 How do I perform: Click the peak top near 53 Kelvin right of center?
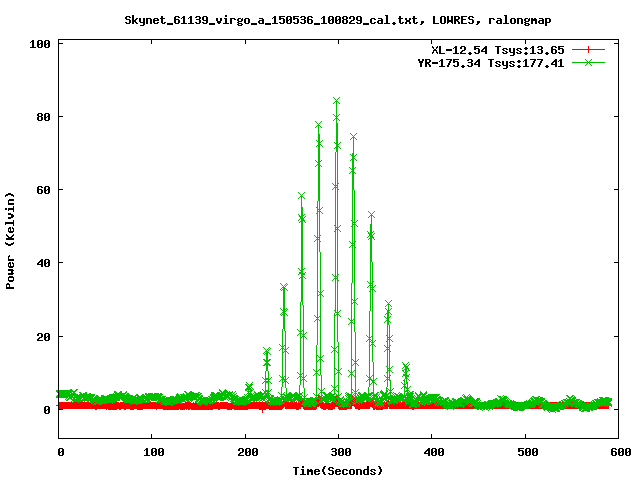pyautogui.click(x=371, y=215)
